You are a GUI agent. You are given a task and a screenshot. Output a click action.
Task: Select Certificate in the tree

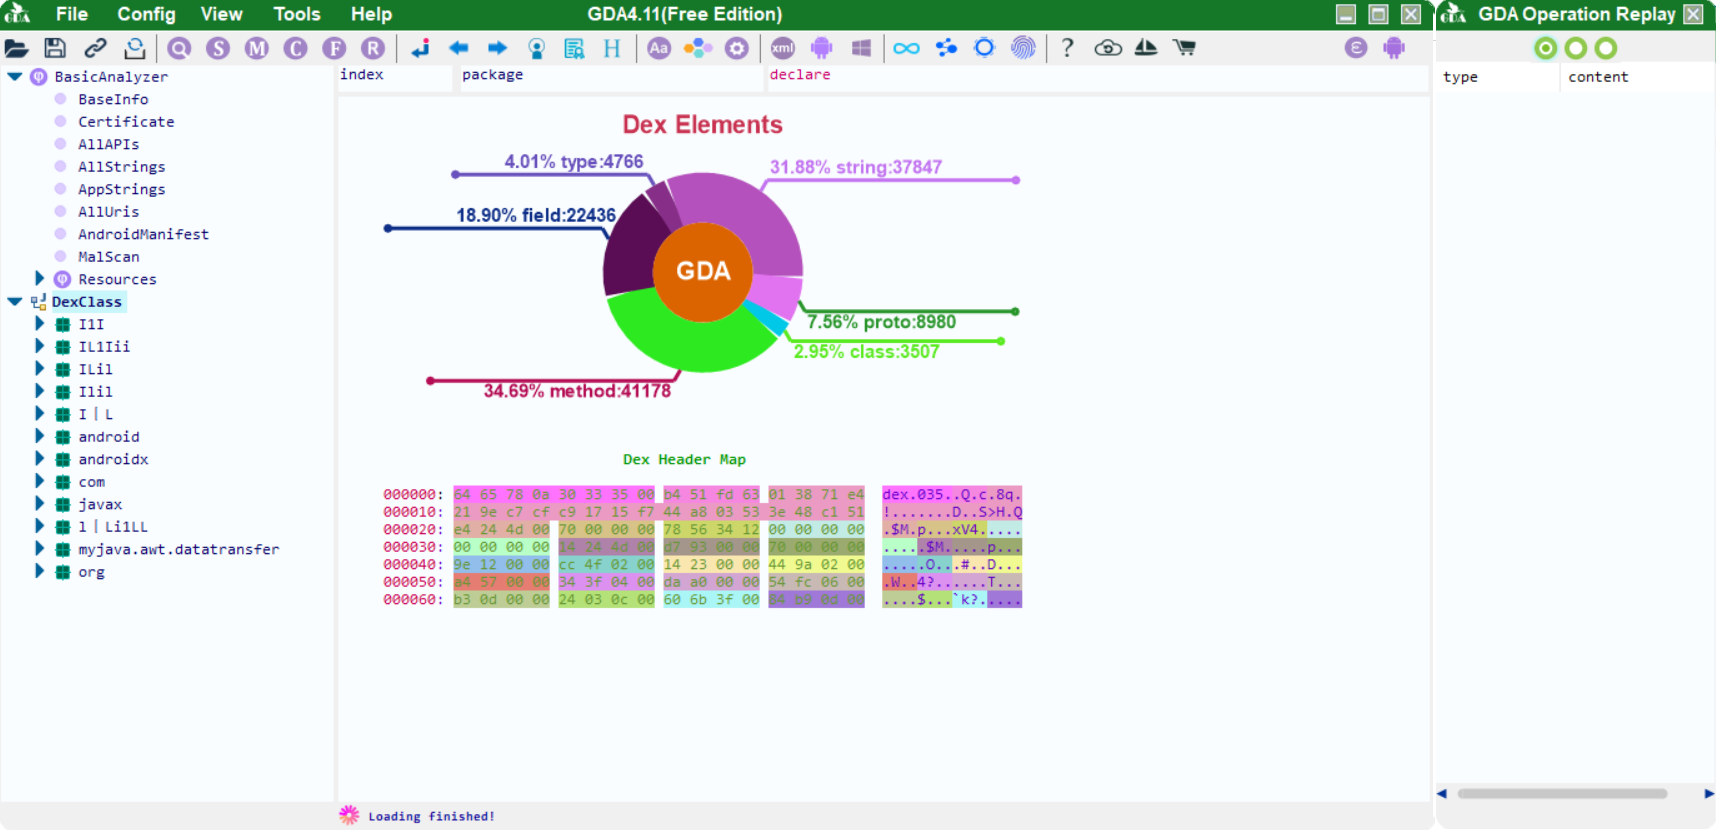[126, 122]
